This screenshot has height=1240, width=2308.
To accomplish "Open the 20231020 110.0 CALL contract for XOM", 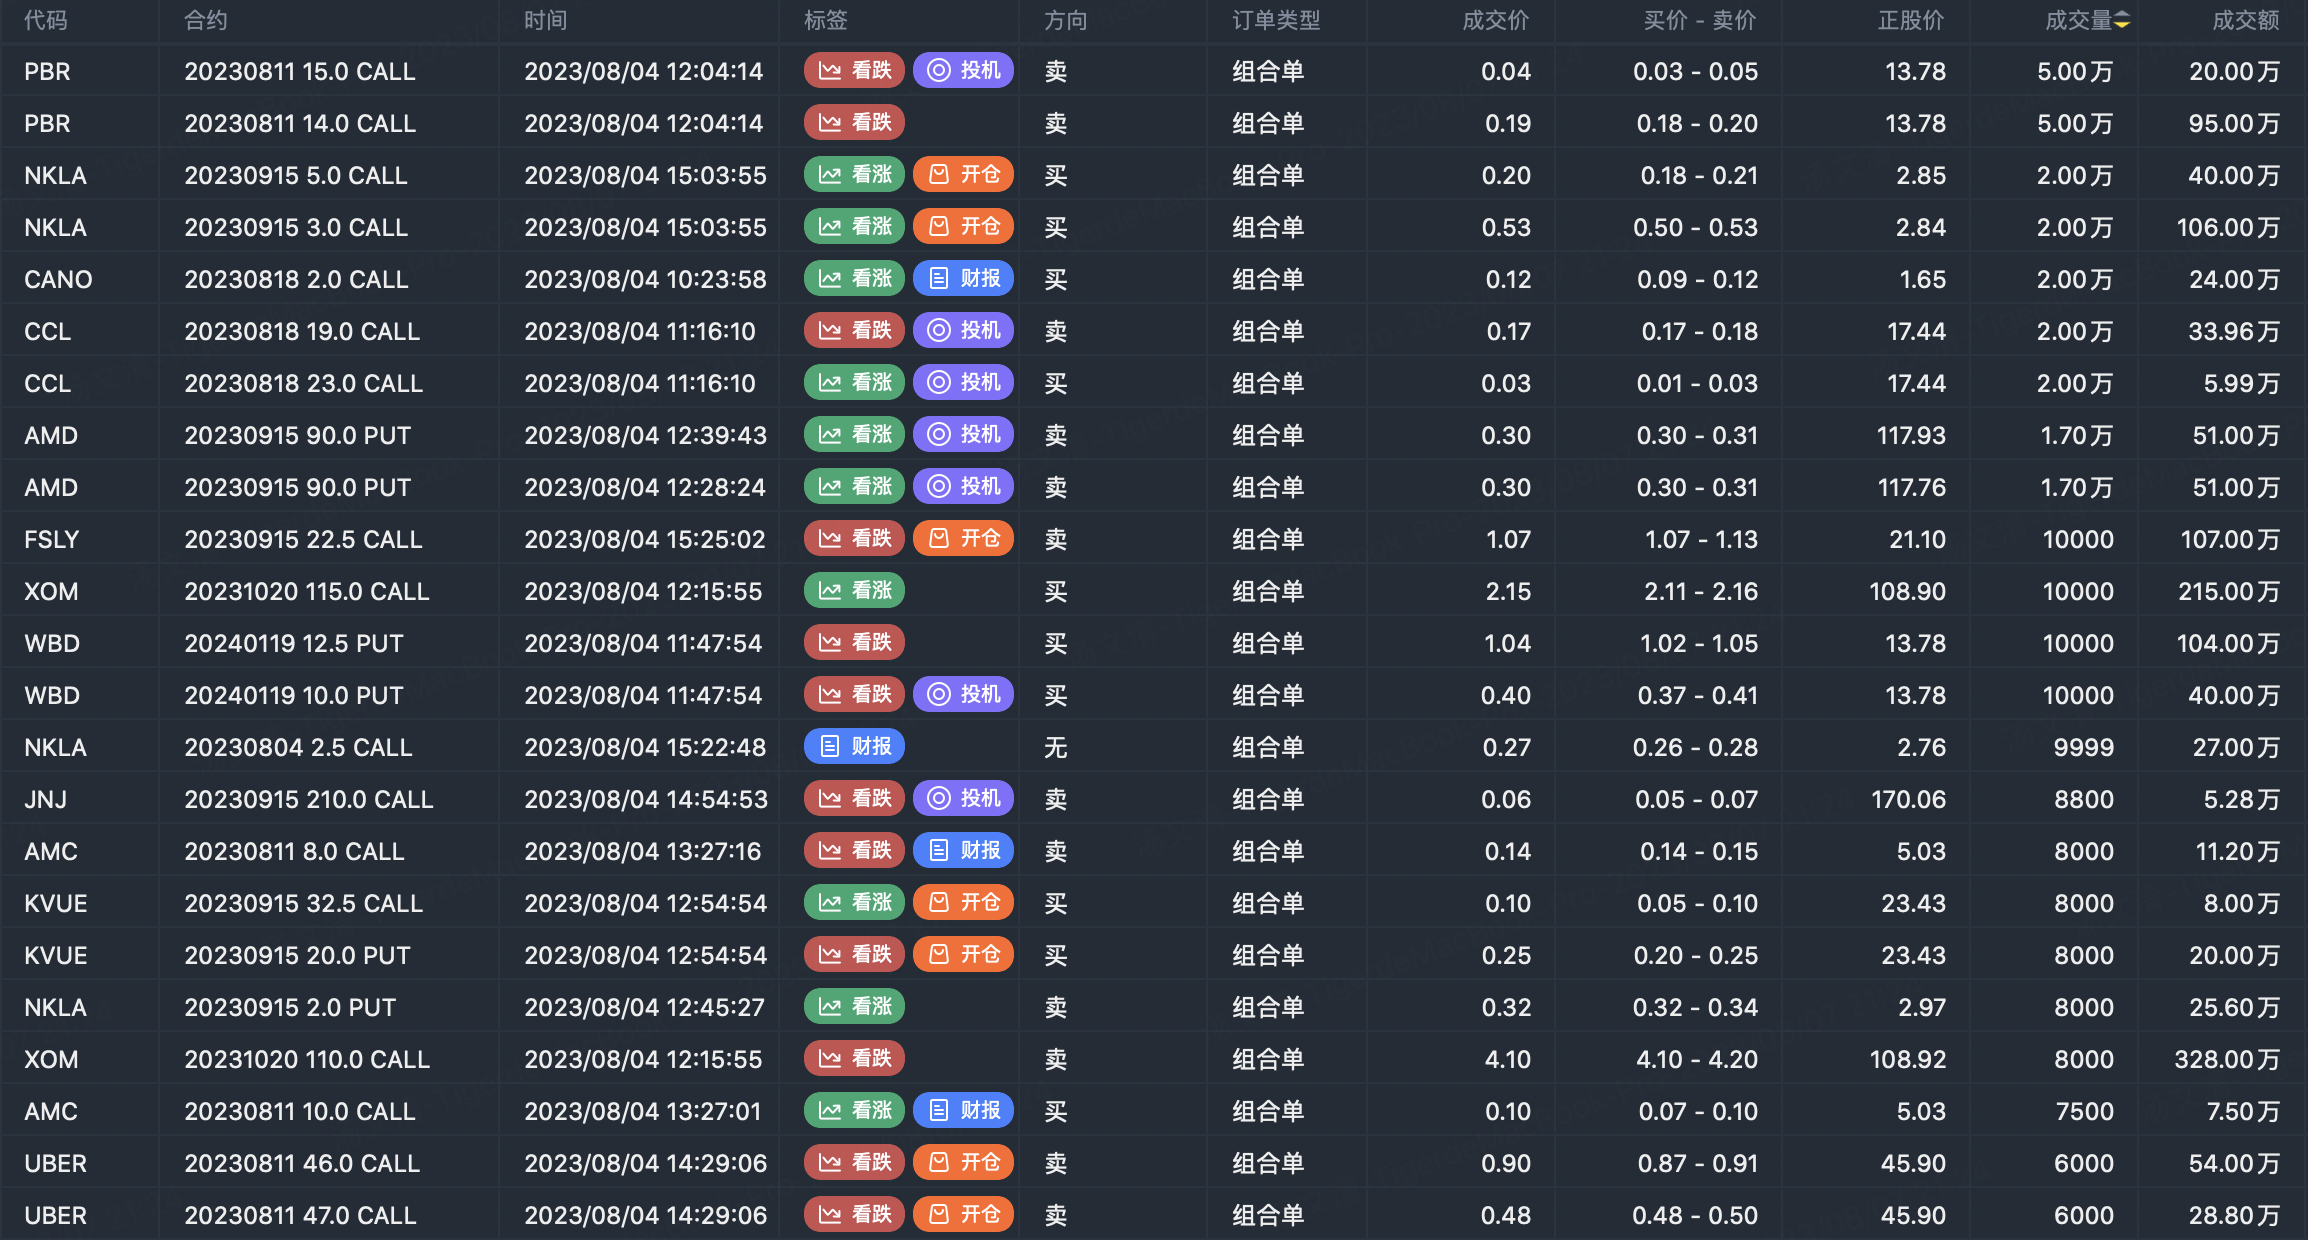I will coord(307,1060).
